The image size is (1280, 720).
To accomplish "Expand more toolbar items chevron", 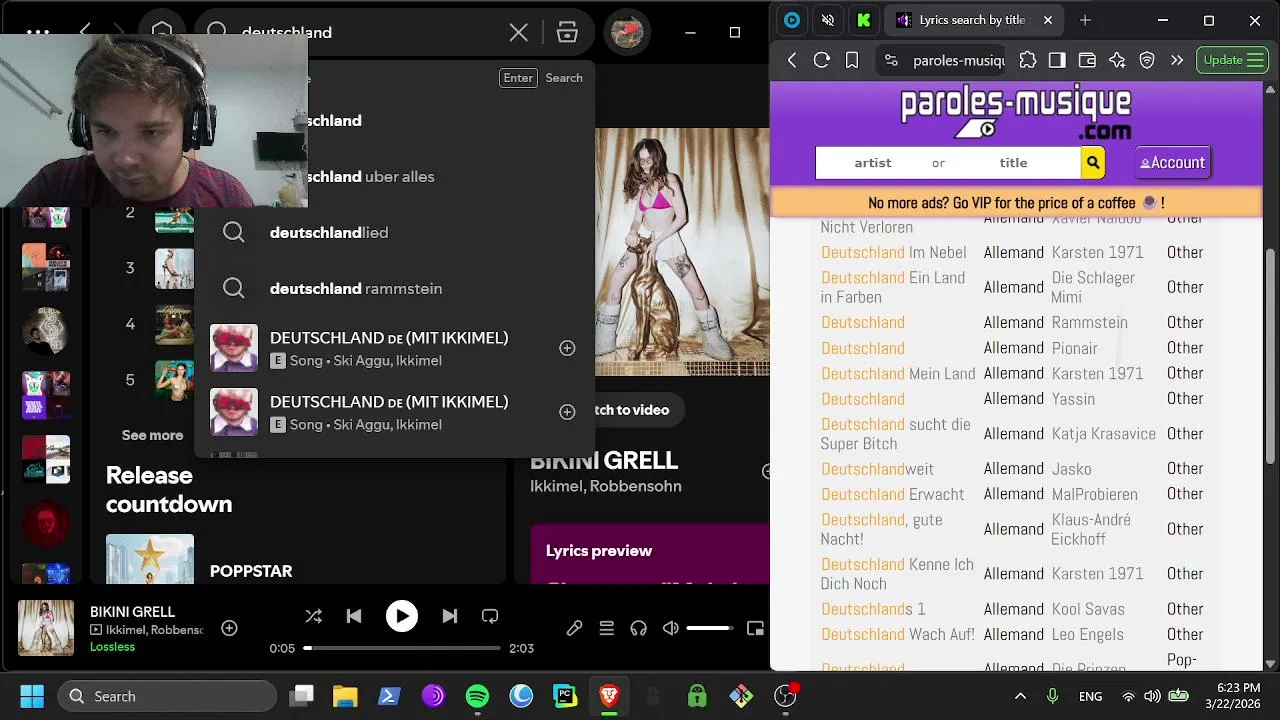I will (x=1177, y=60).
